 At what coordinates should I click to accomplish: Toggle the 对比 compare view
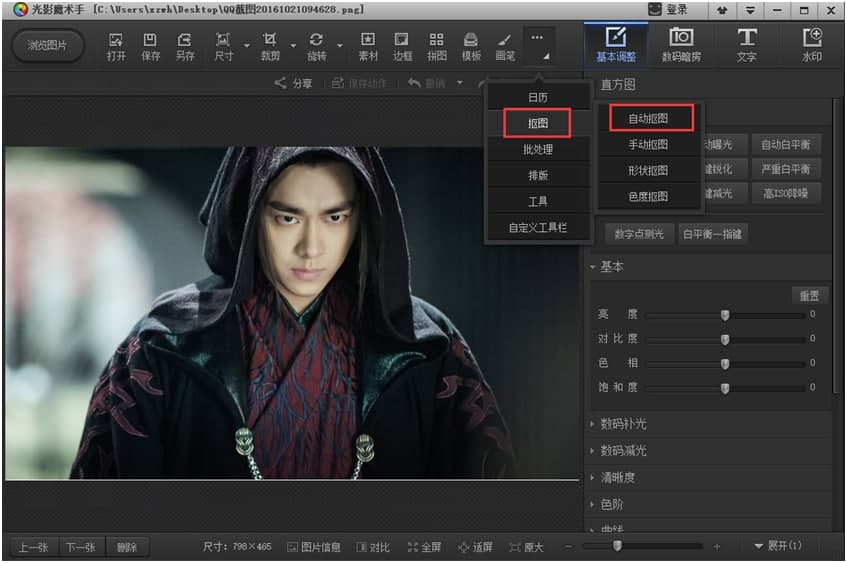(x=373, y=547)
